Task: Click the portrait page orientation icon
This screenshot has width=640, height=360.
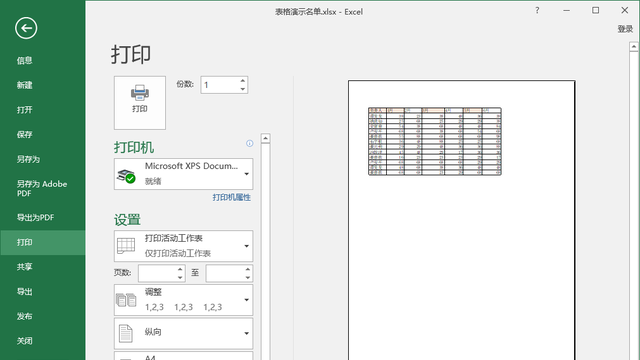Action: [x=126, y=333]
